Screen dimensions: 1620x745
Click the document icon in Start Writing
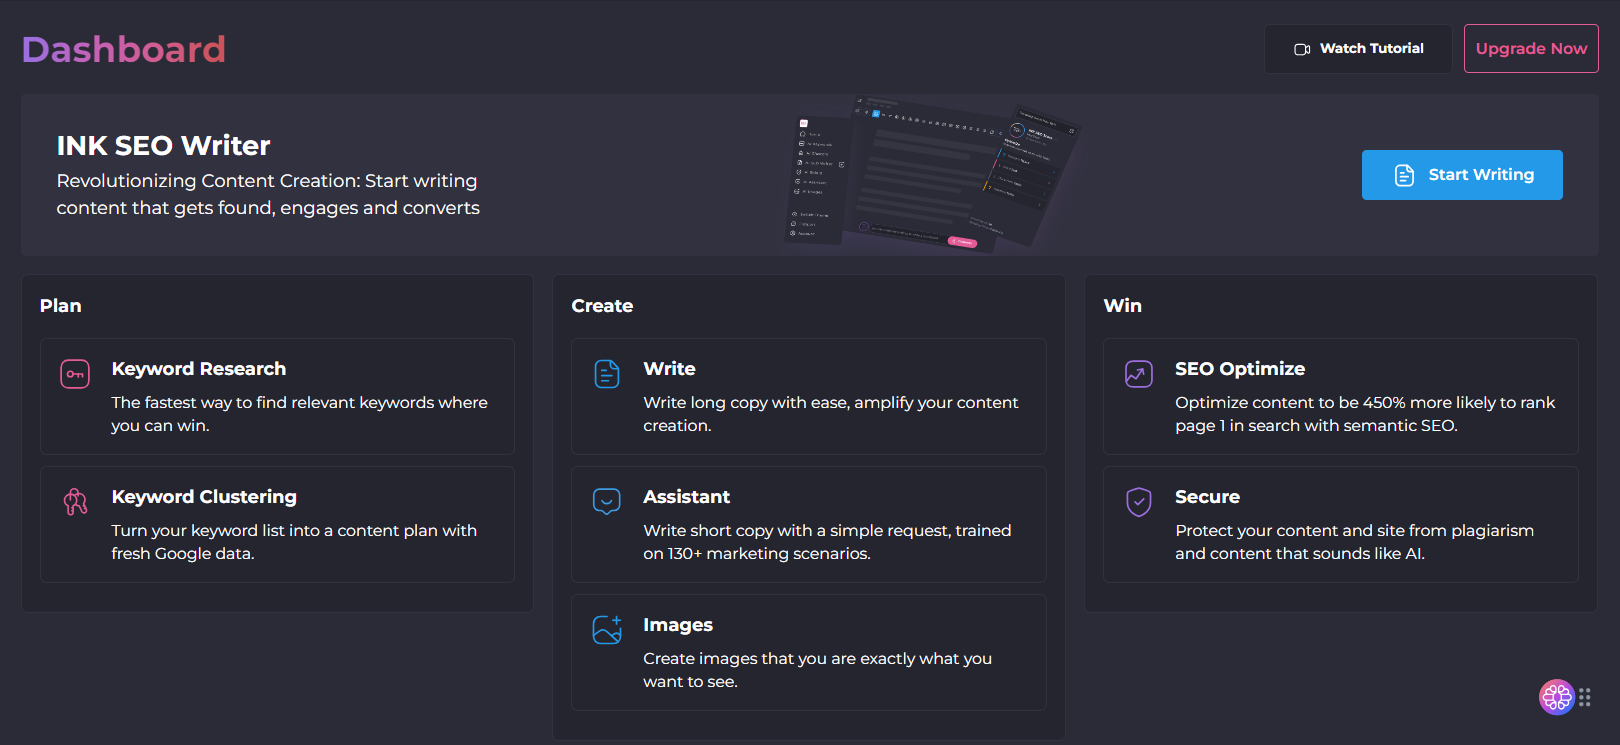tap(1404, 175)
